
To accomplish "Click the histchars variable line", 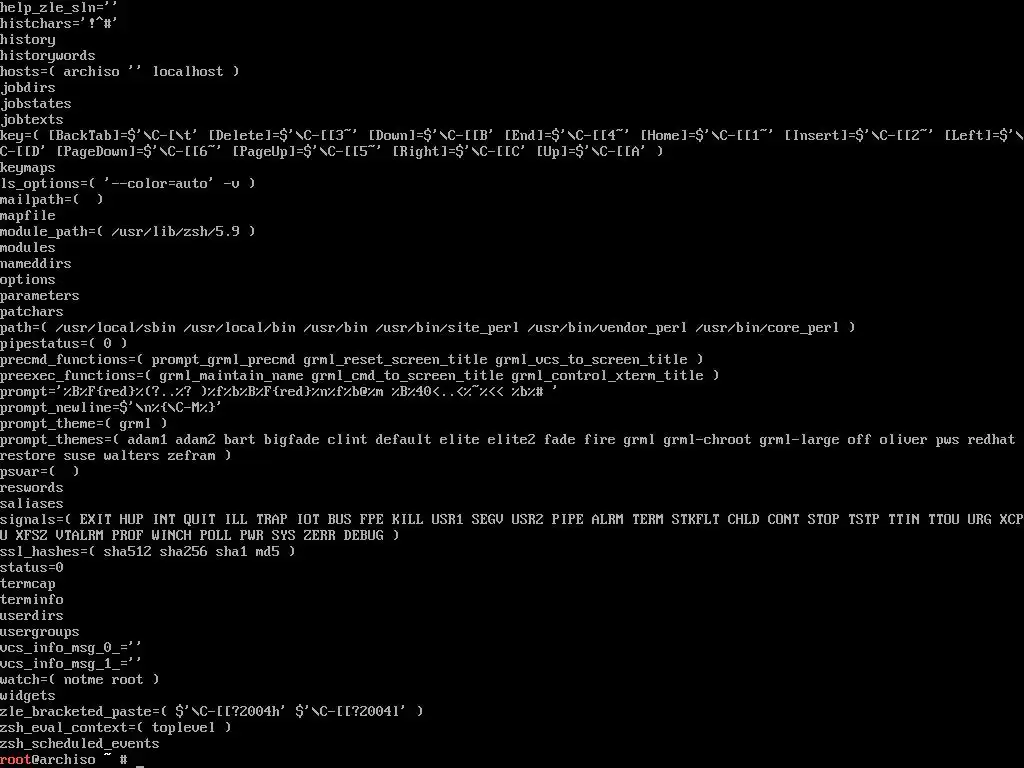I will click(59, 24).
